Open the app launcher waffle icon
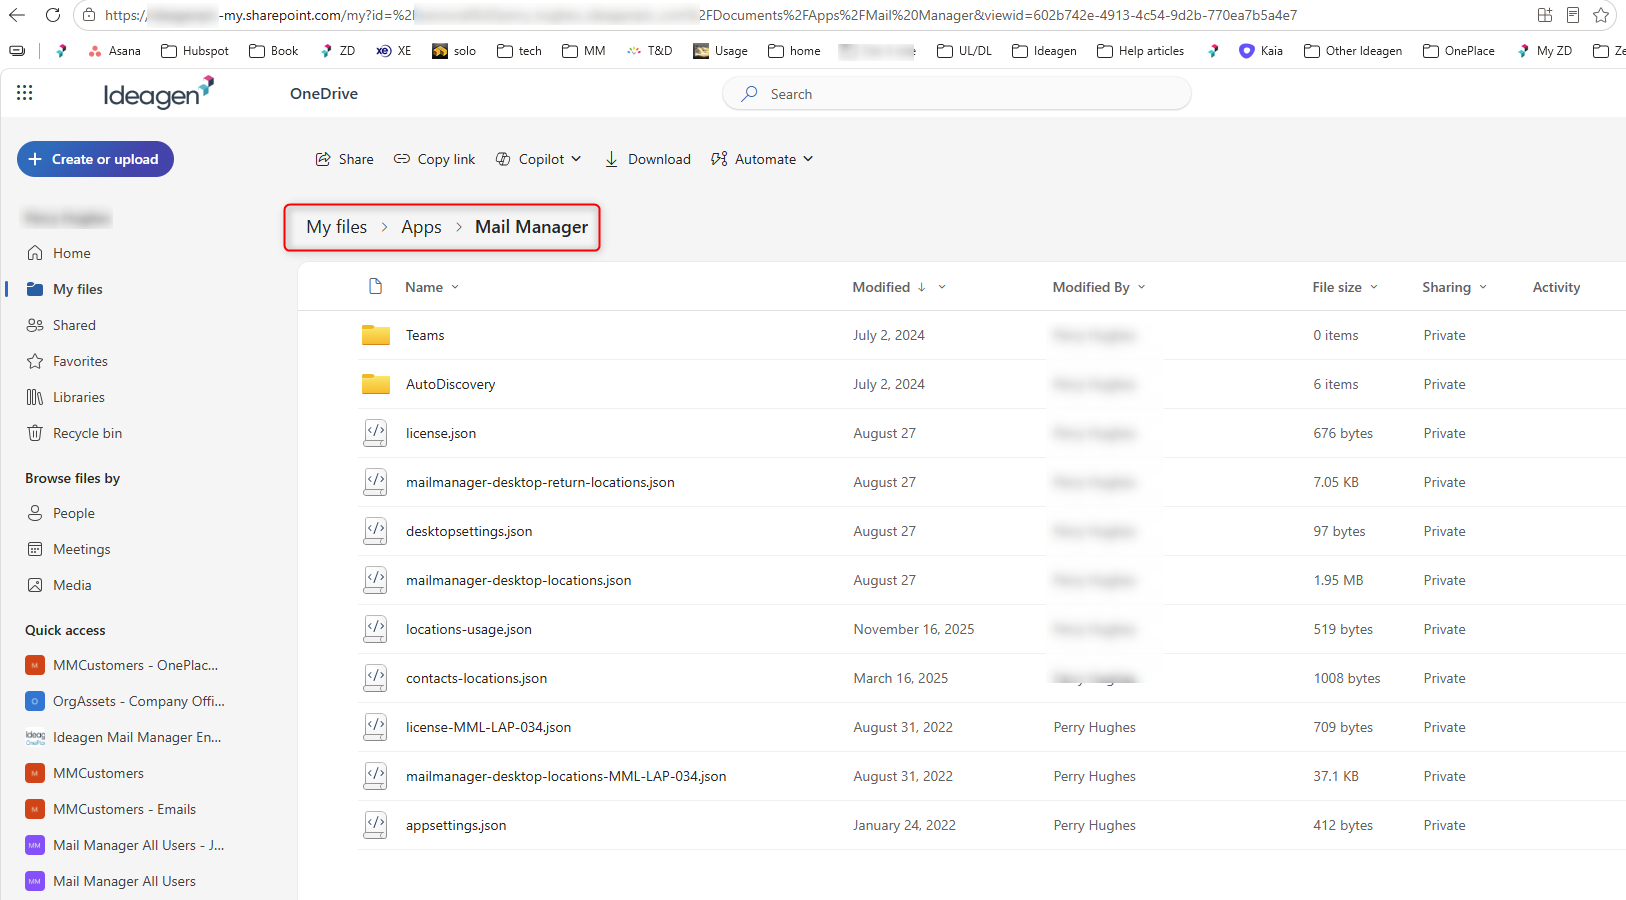The image size is (1626, 900). (x=25, y=93)
